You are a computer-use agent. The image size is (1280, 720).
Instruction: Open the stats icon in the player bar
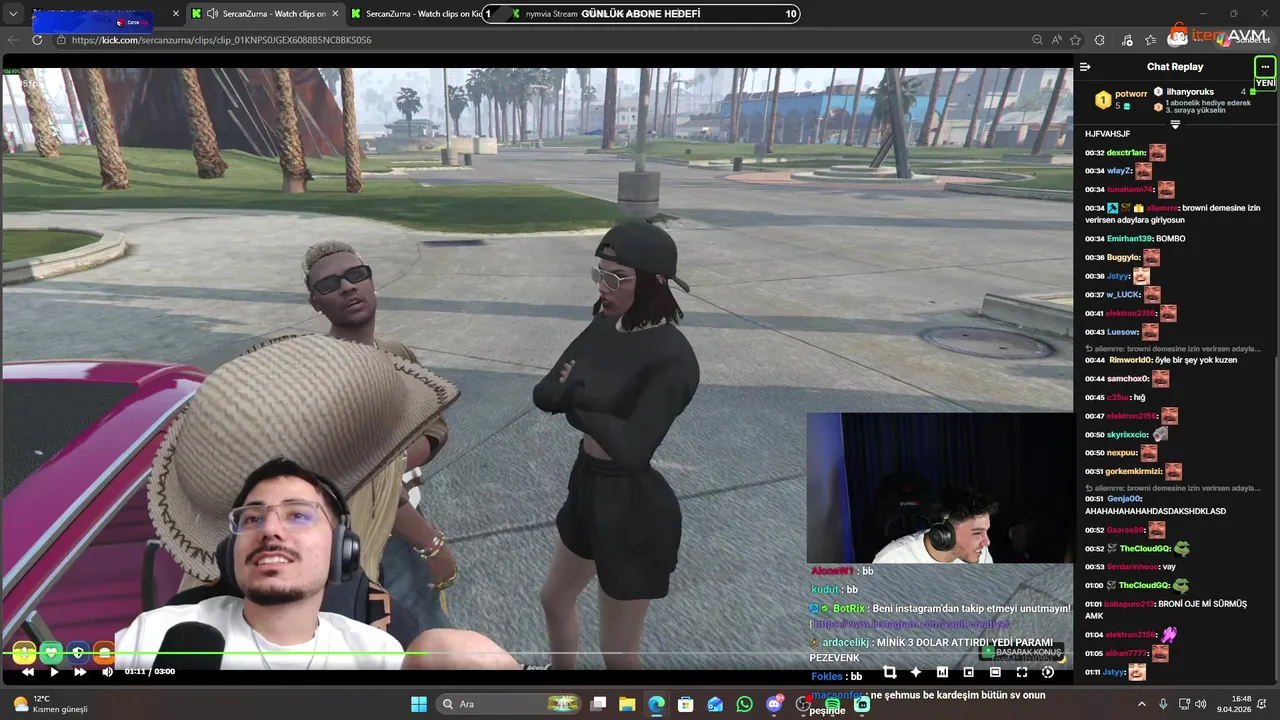[x=942, y=673]
